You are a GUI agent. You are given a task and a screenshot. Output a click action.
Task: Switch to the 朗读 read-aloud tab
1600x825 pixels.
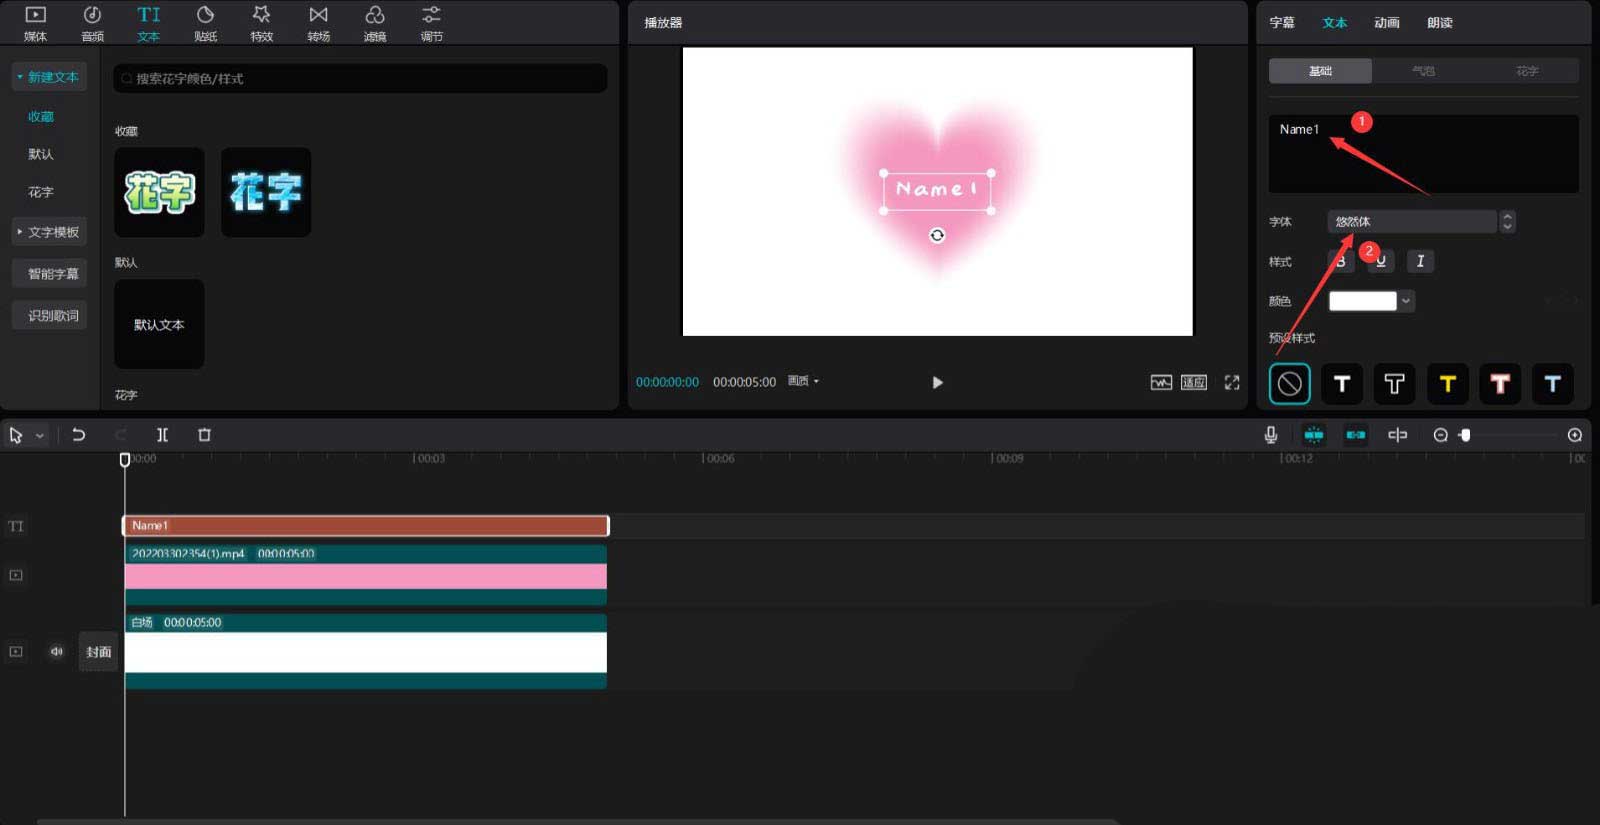pos(1439,23)
